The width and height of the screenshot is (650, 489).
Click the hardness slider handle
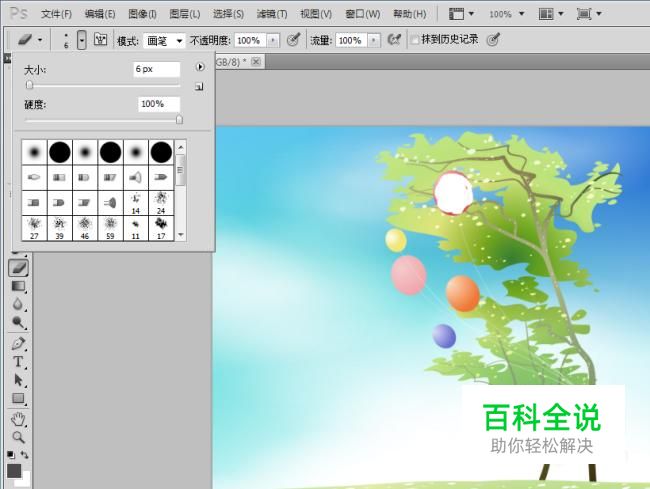[179, 120]
